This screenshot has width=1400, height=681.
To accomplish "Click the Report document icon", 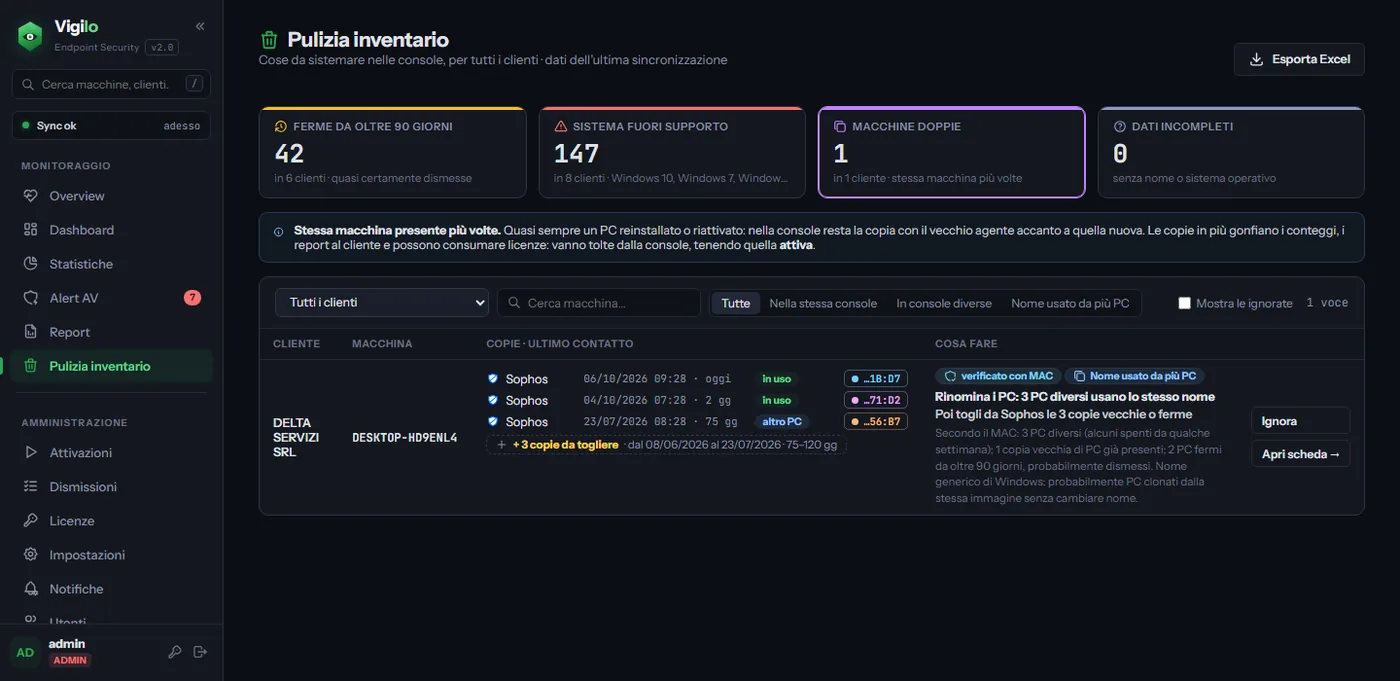I will 30,332.
